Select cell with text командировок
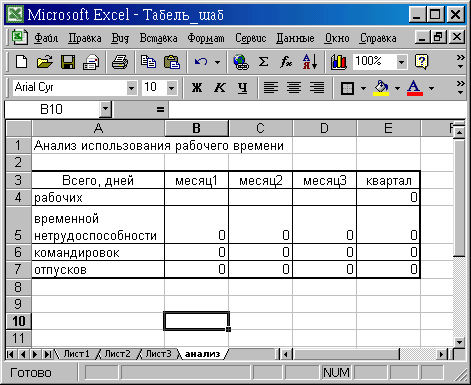This screenshot has height=385, width=471. pos(98,252)
